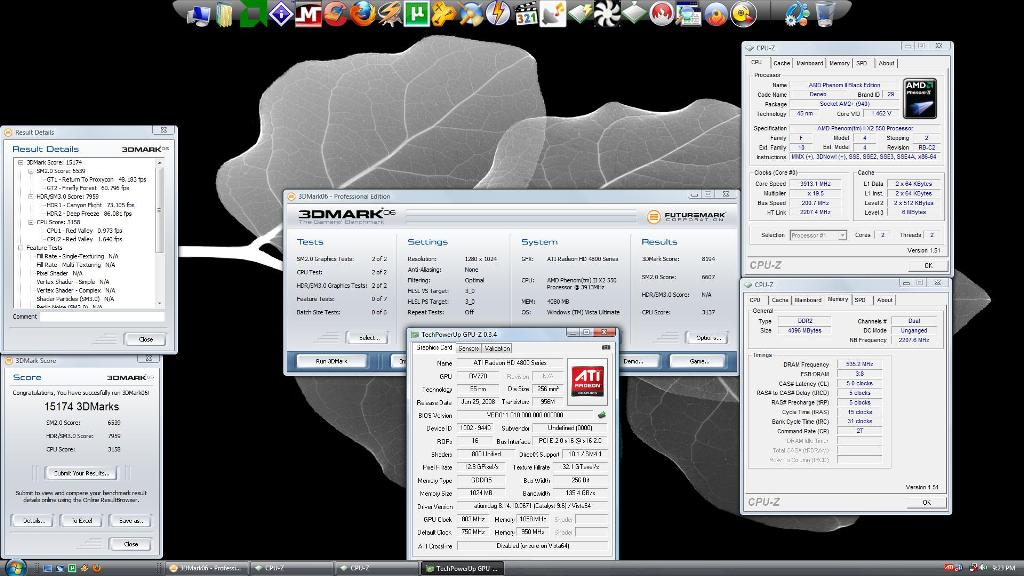Click Close in Result Details window
The width and height of the screenshot is (1024, 576).
145,340
